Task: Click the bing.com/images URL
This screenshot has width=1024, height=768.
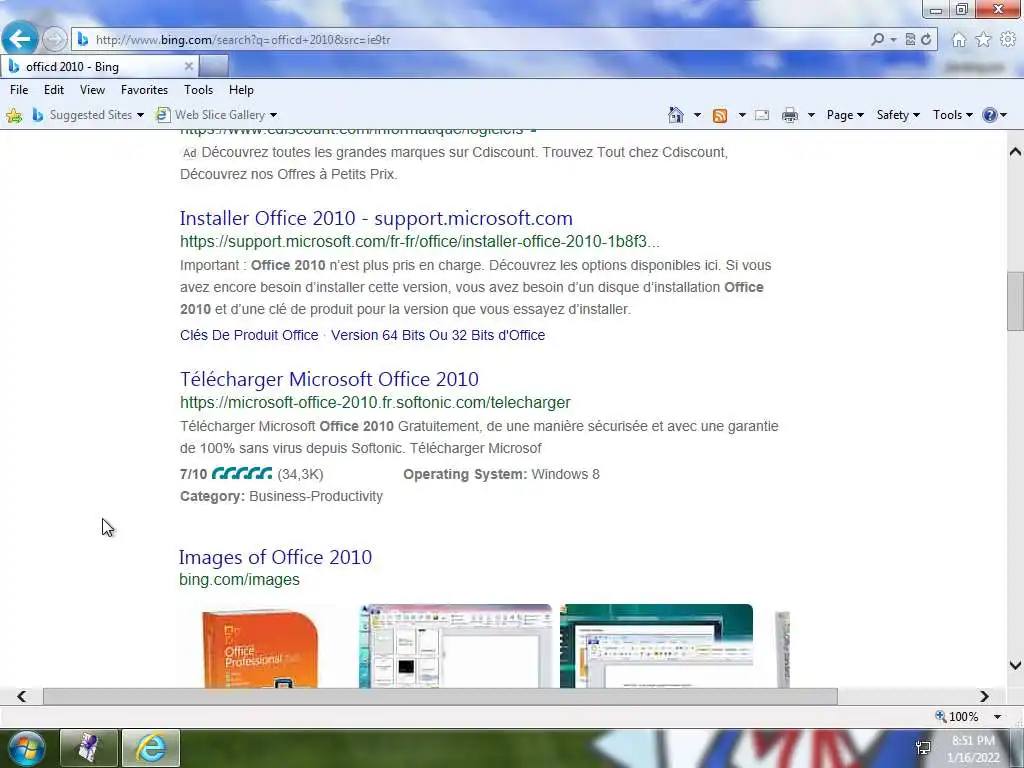Action: (239, 580)
